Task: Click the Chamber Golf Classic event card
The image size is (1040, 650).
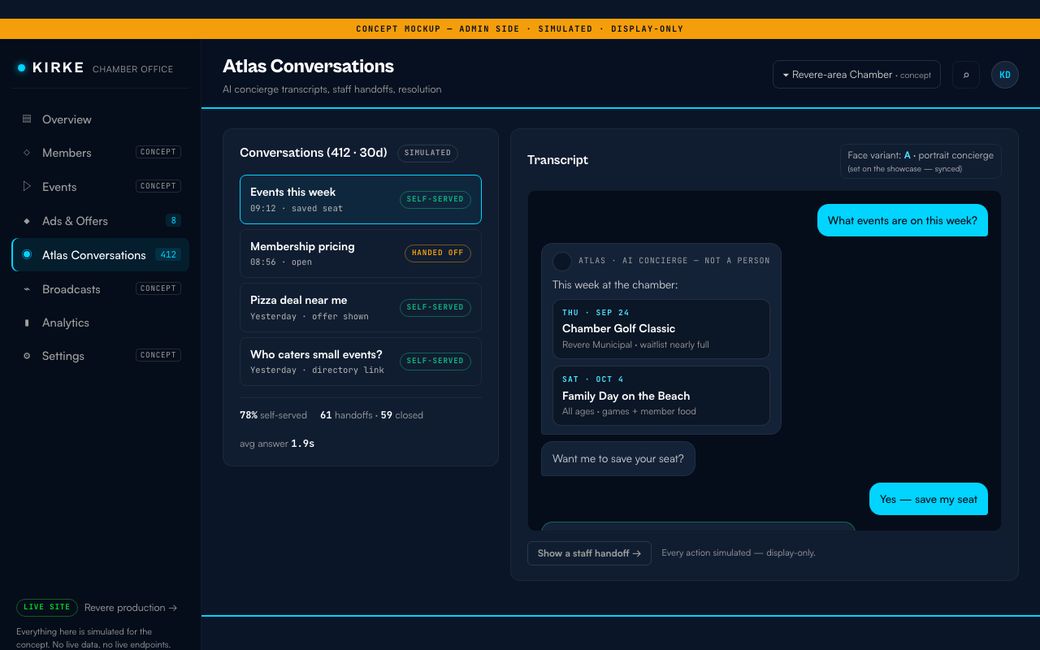Action: 661,329
